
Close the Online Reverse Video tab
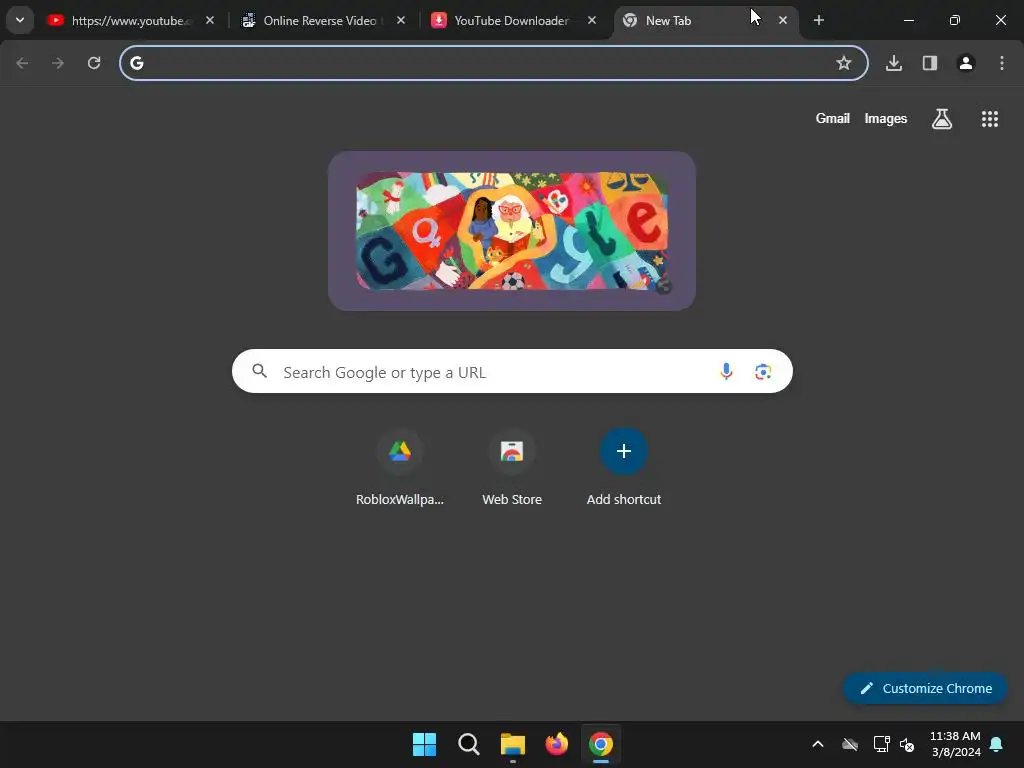pyautogui.click(x=401, y=20)
